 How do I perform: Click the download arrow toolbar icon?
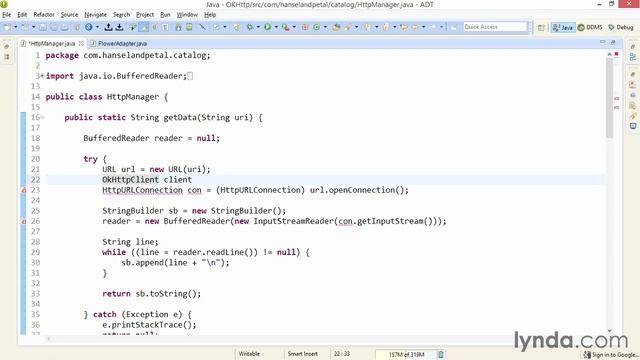pos(119,27)
